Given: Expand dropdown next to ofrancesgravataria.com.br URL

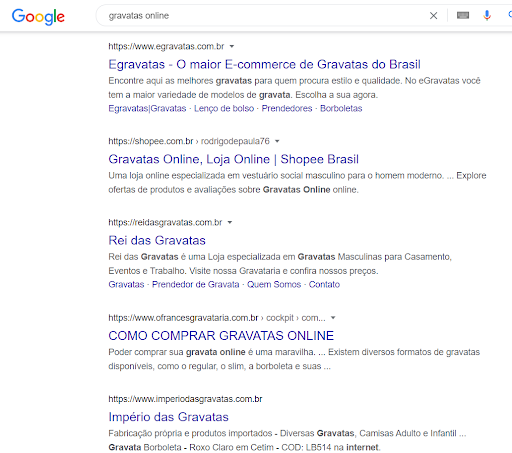Looking at the screenshot, I should coord(333,318).
